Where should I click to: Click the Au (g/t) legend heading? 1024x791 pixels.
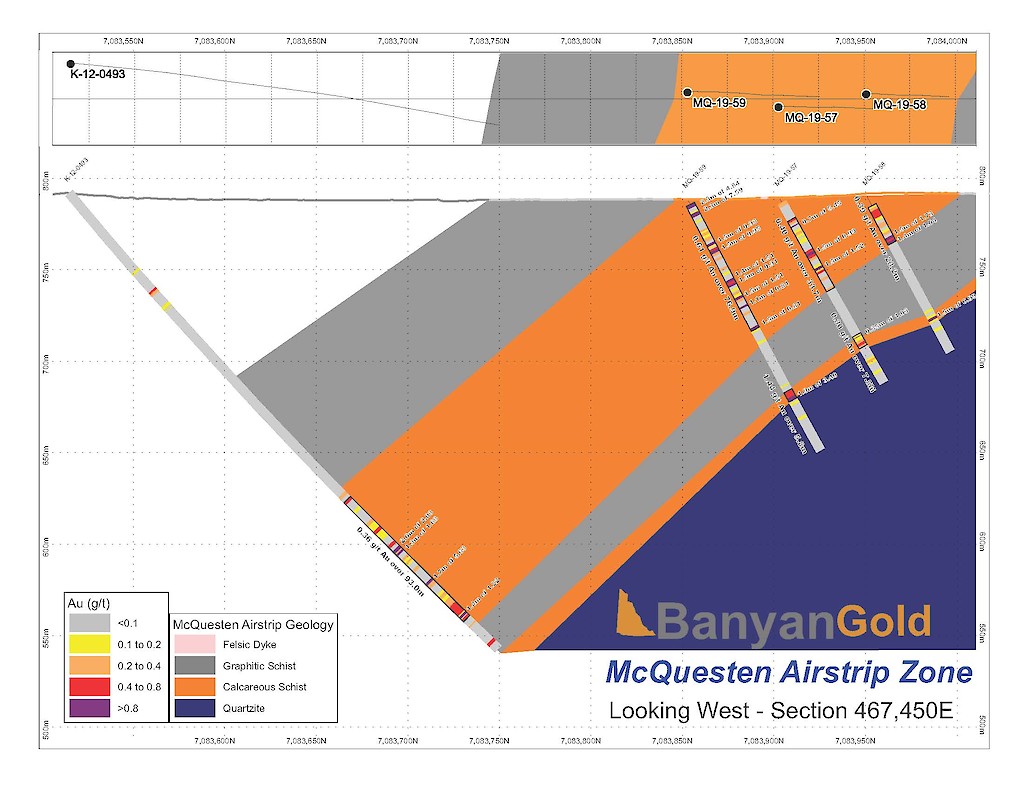88,602
